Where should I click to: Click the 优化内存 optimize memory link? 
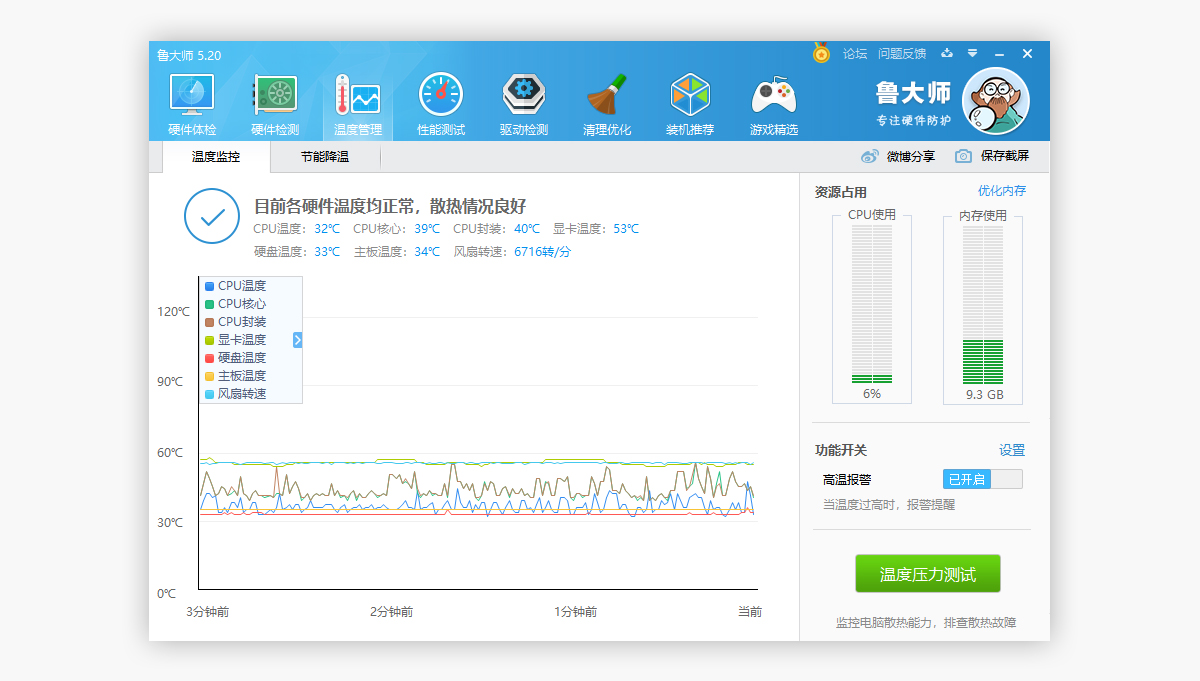point(1002,191)
